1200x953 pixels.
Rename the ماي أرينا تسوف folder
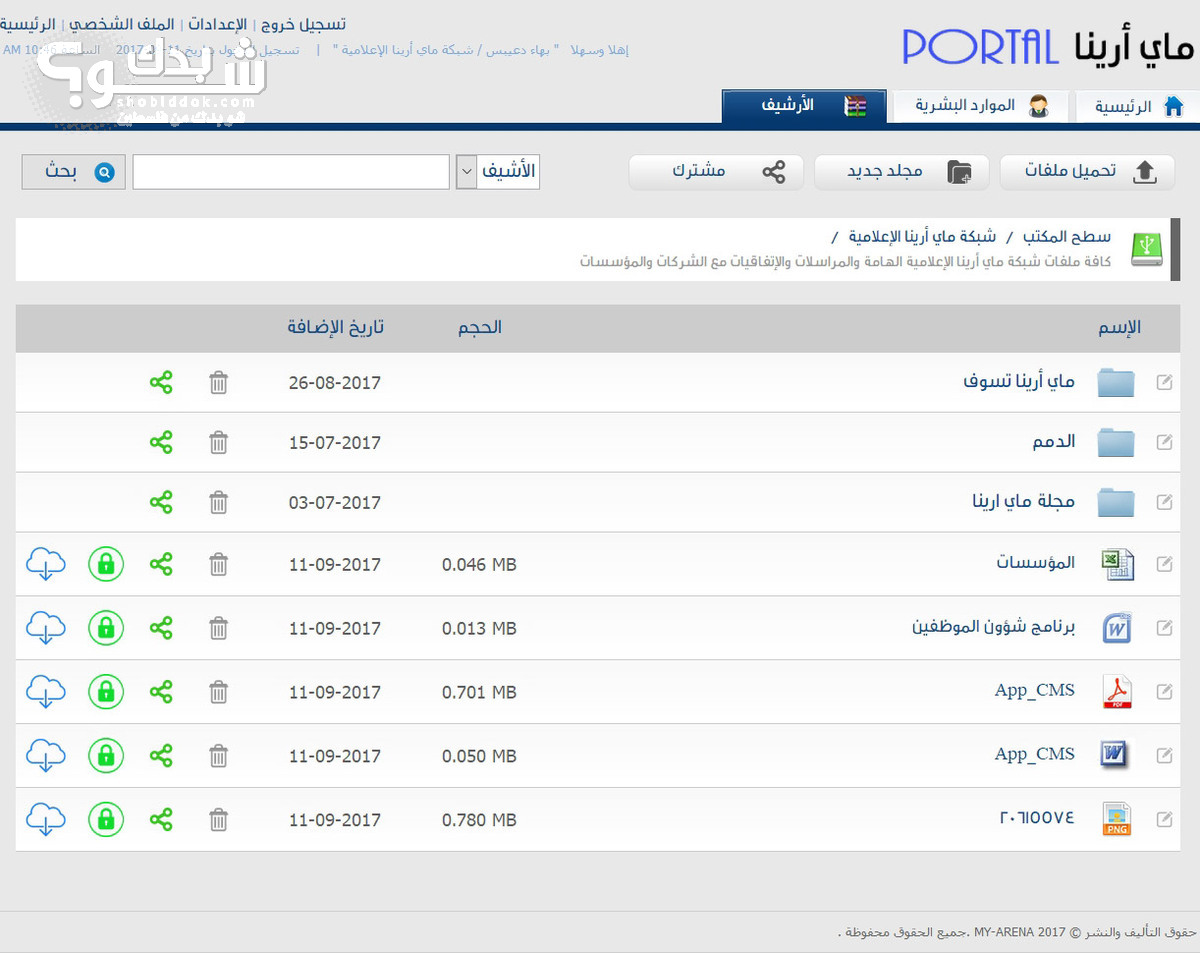pos(1164,383)
